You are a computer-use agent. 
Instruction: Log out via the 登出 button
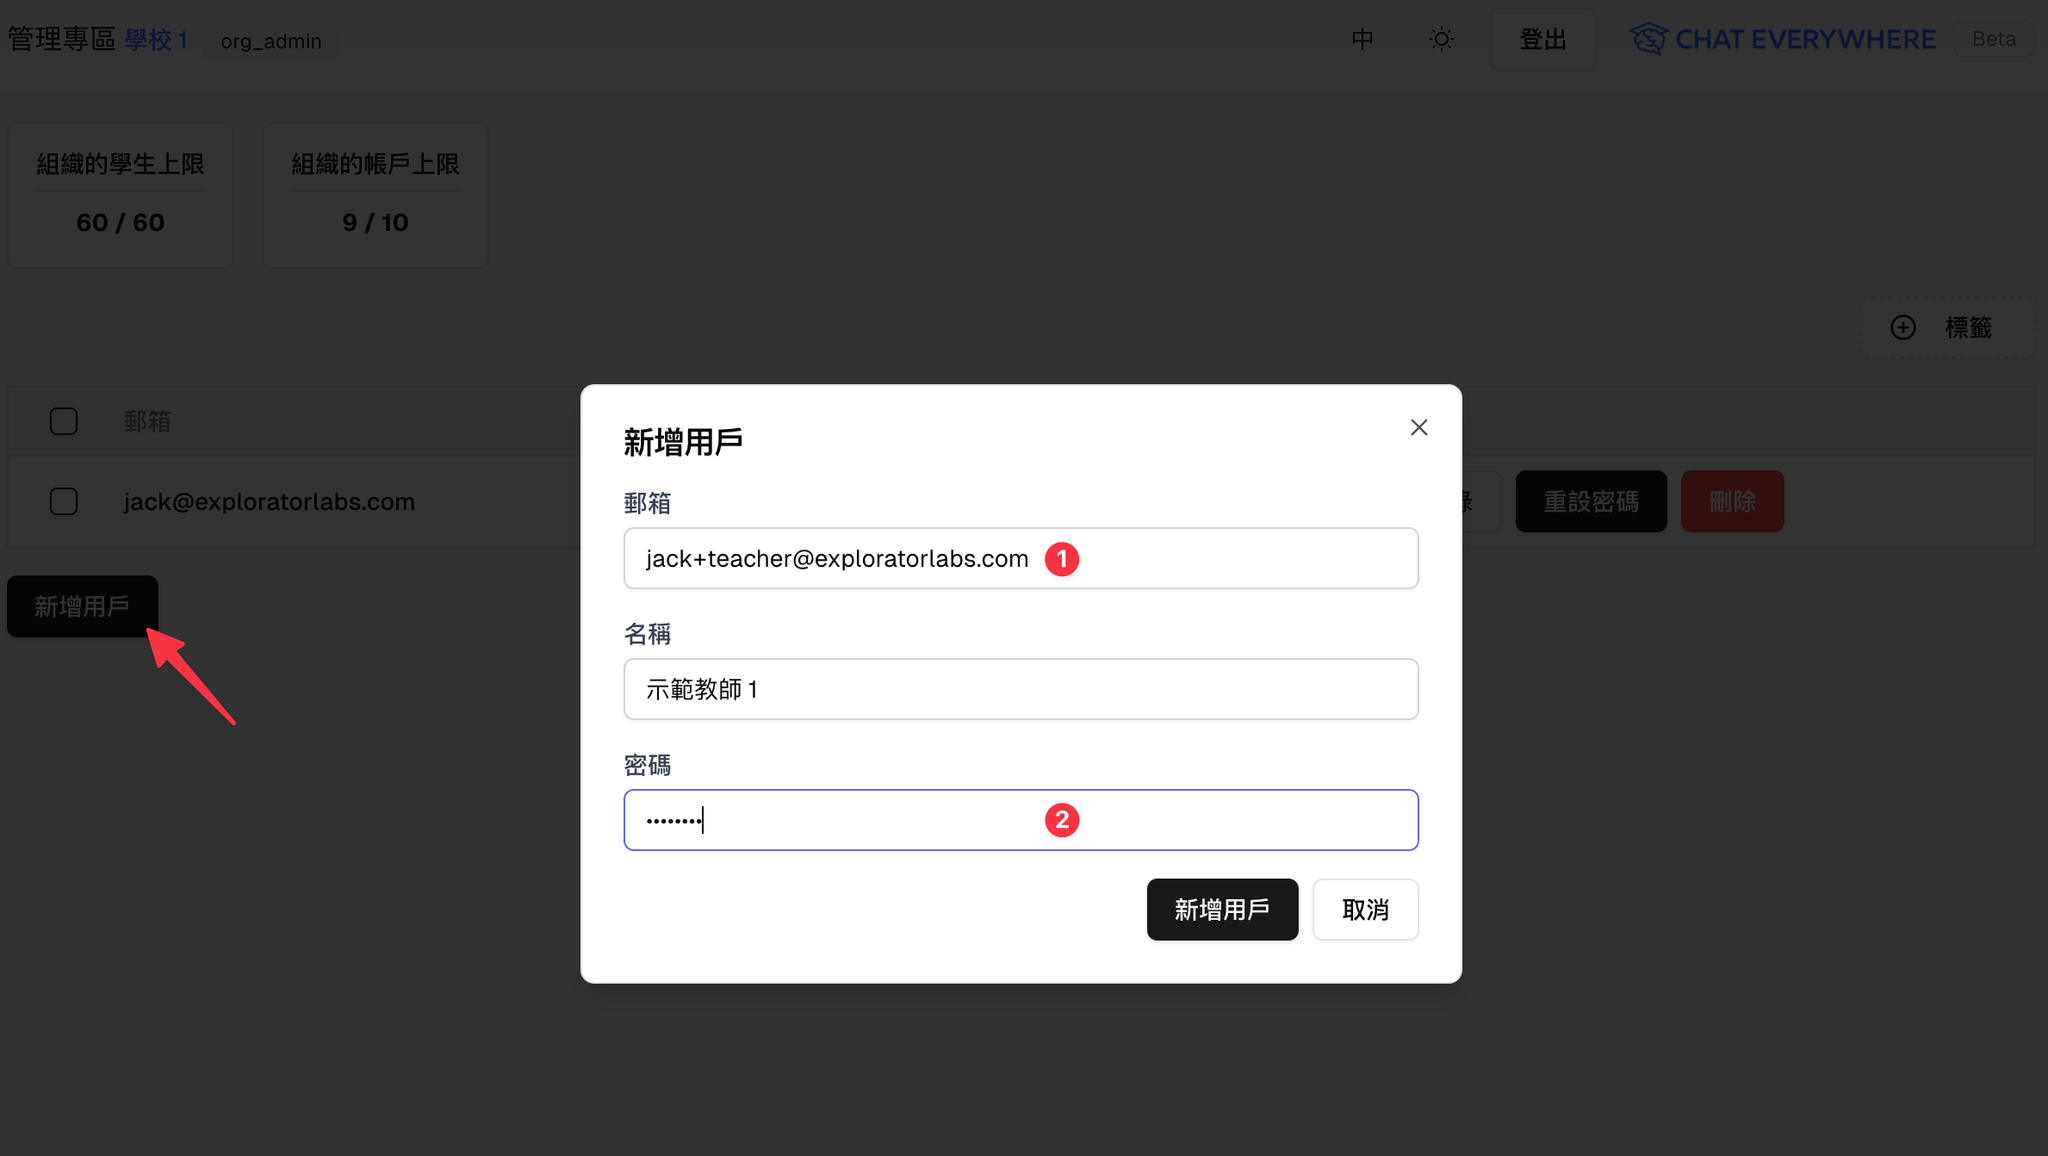pyautogui.click(x=1543, y=39)
